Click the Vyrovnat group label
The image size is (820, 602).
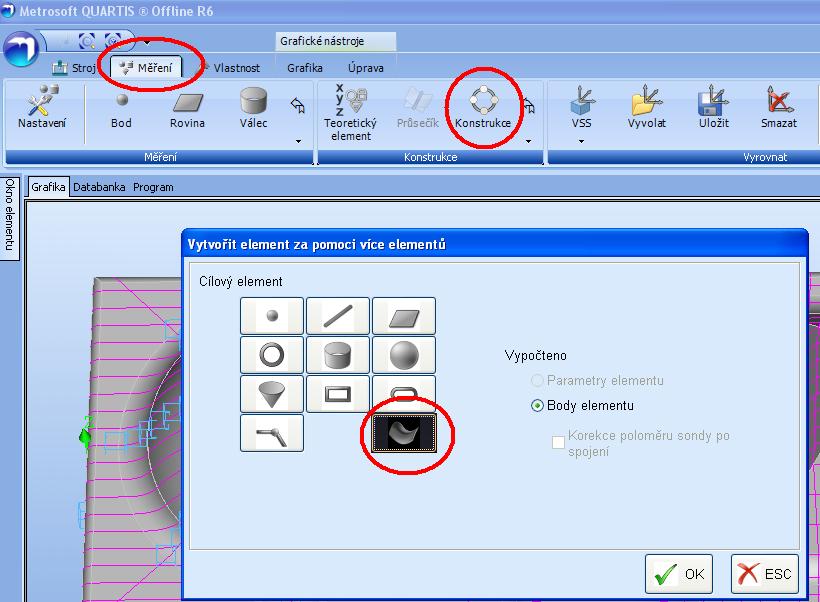(765, 157)
